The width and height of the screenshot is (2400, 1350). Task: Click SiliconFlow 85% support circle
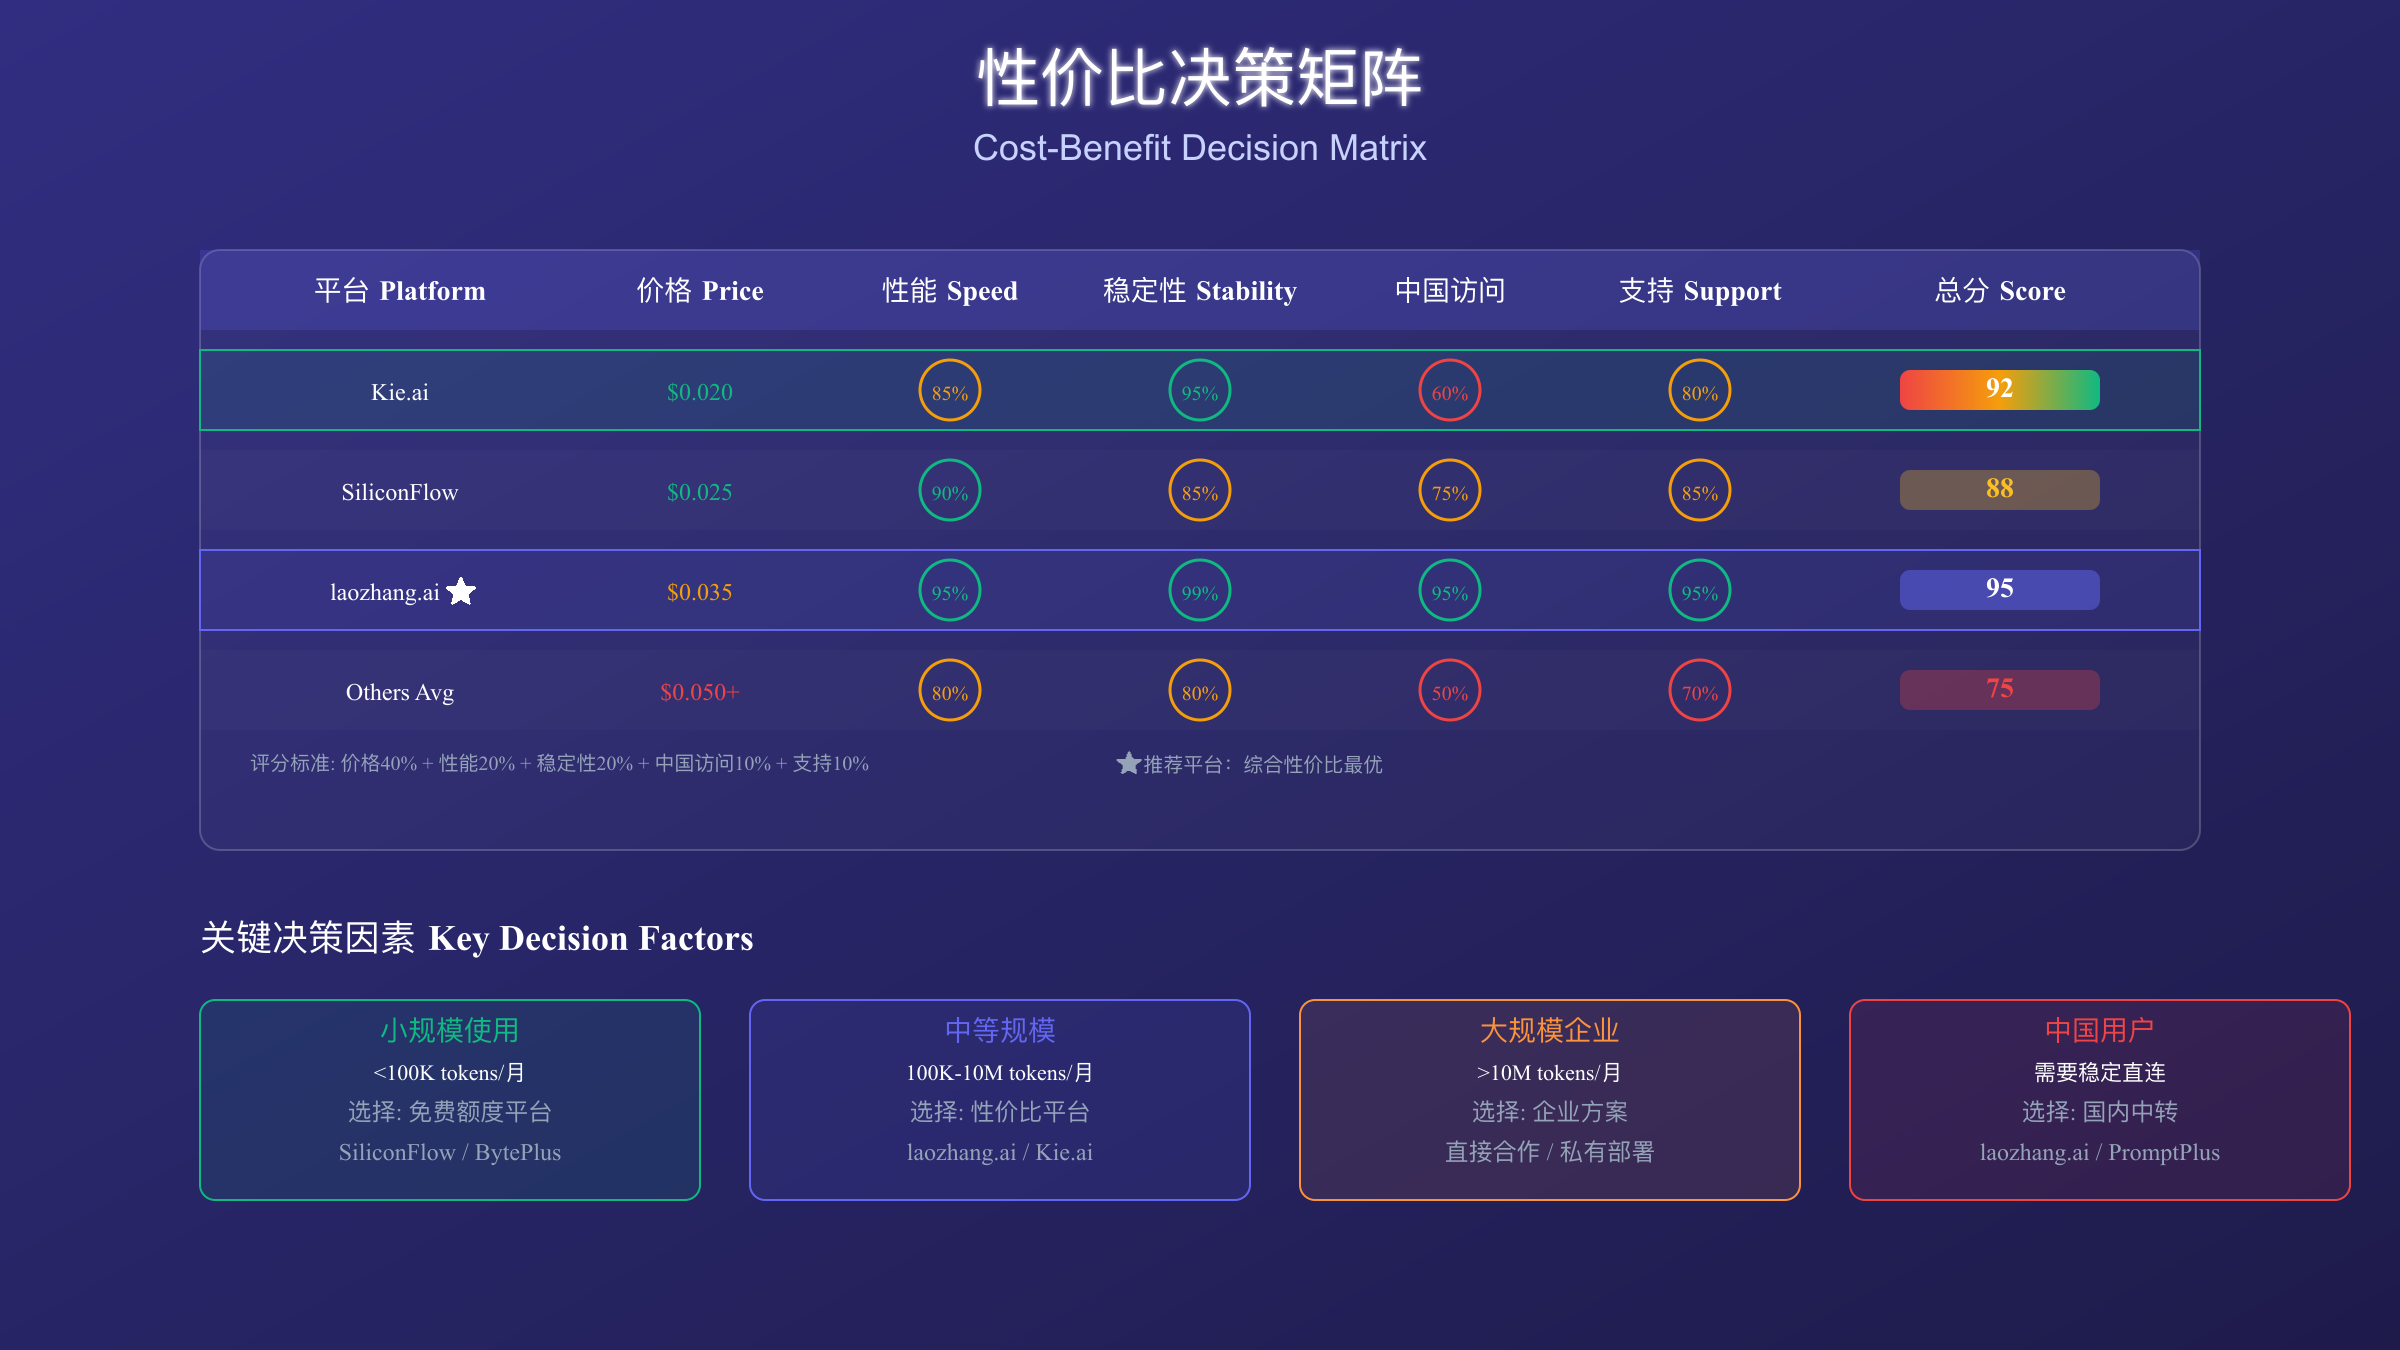click(1700, 490)
